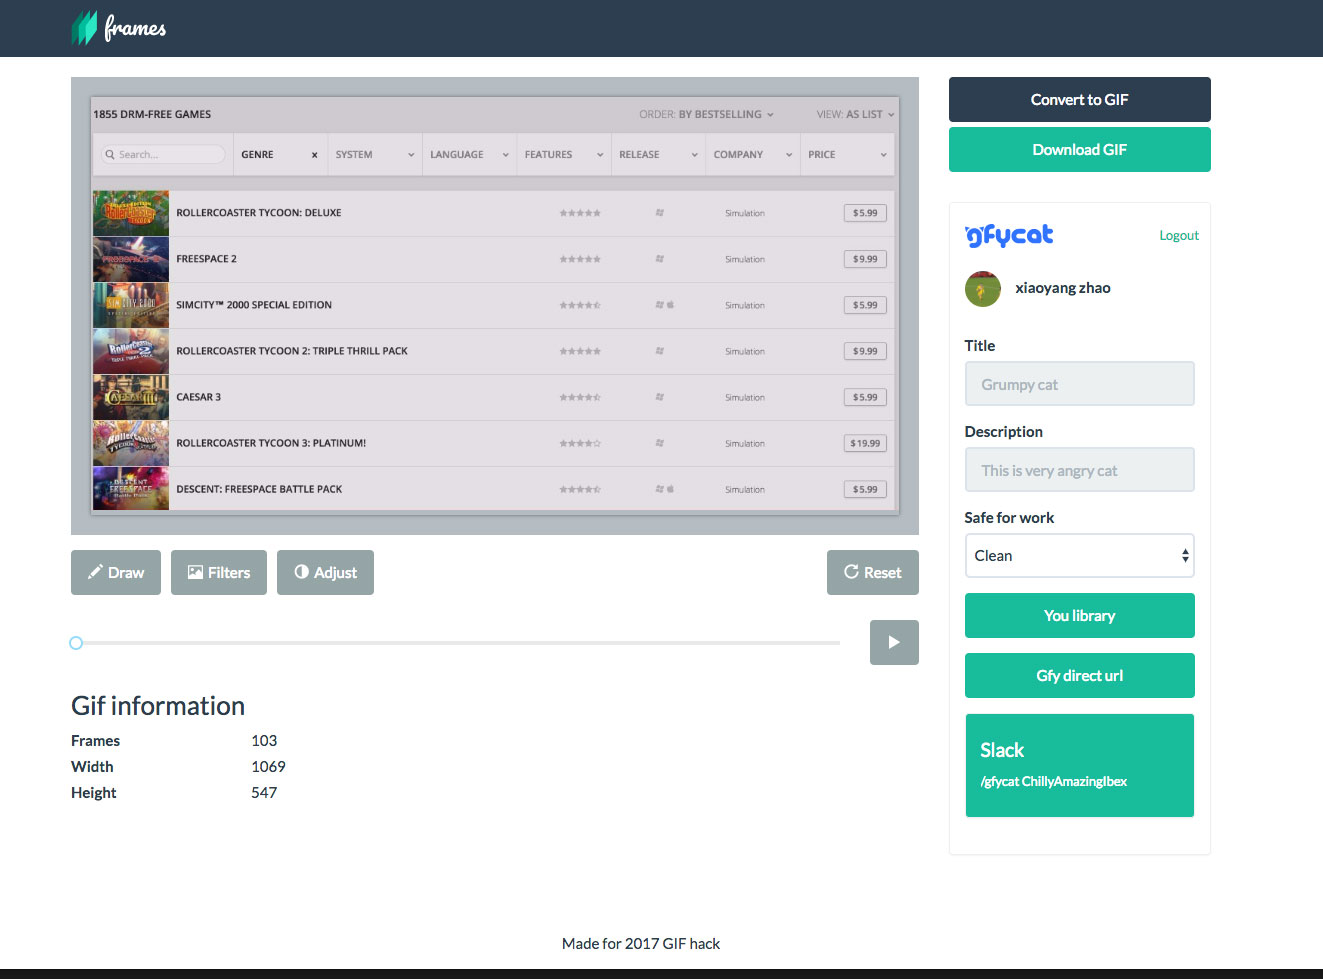
Task: Click the frame slider track
Action: [x=458, y=643]
